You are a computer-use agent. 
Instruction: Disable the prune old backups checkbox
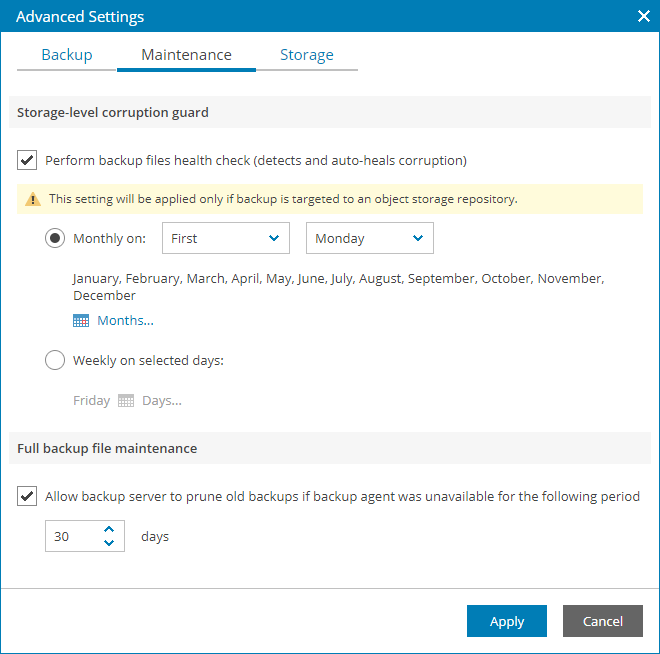point(27,496)
